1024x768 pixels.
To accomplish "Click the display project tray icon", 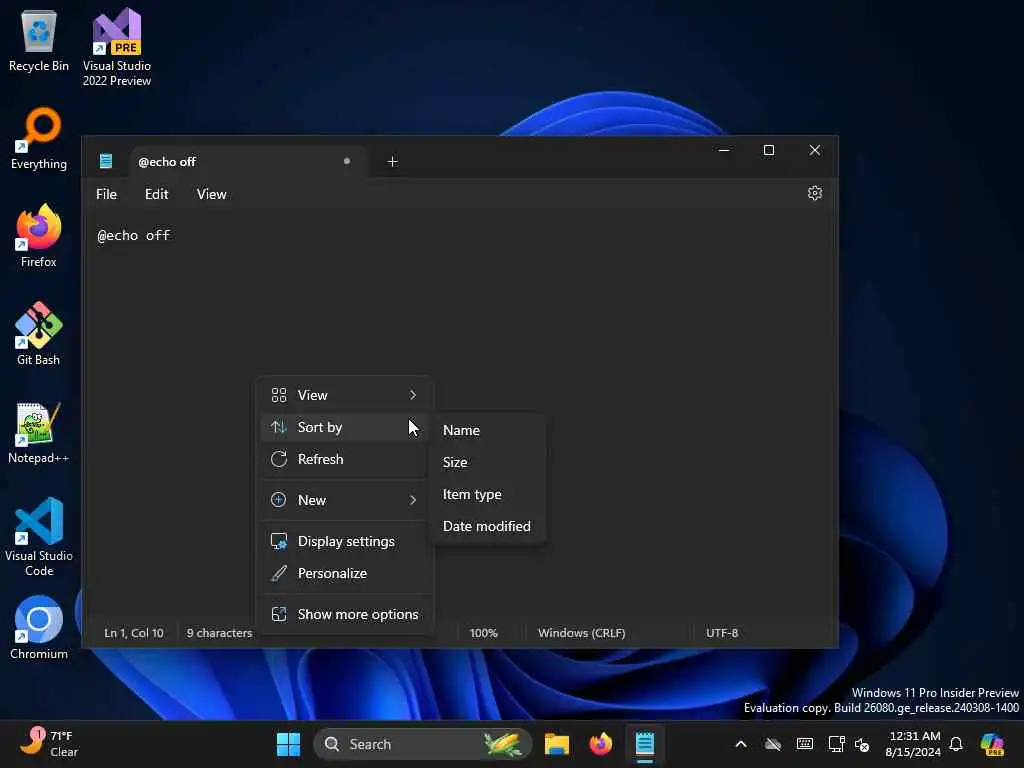I will [x=836, y=744].
